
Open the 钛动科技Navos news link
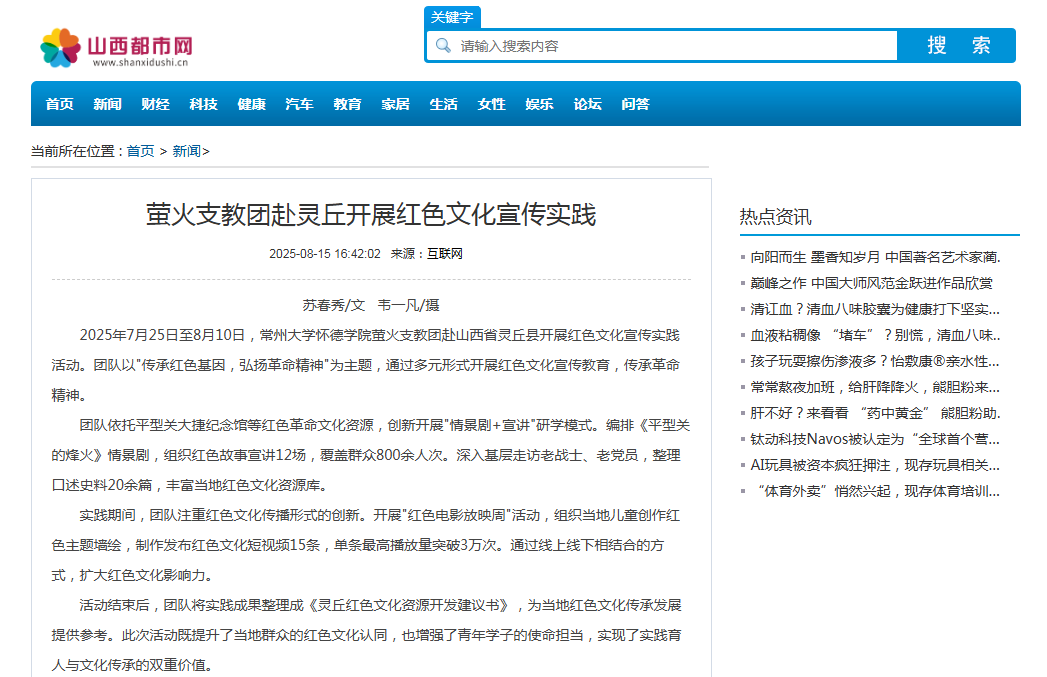point(875,439)
